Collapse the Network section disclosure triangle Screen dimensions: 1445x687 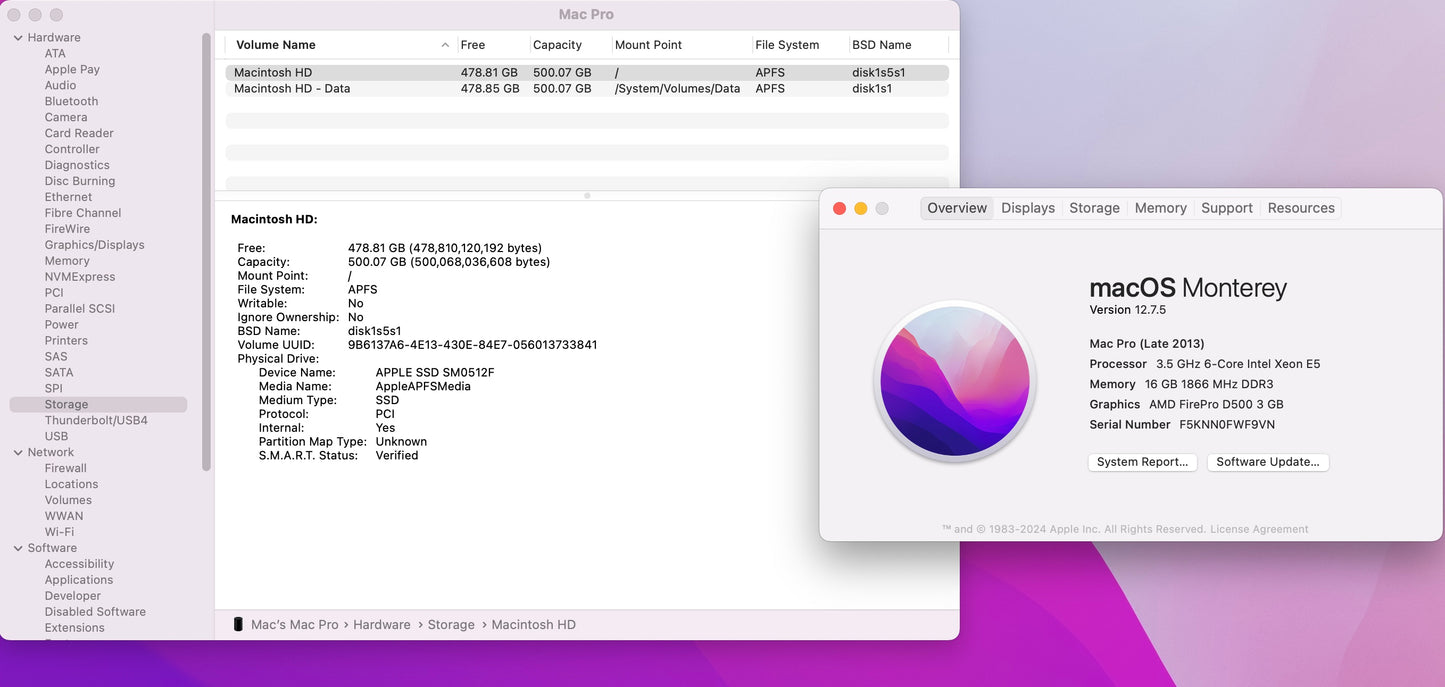[18, 453]
